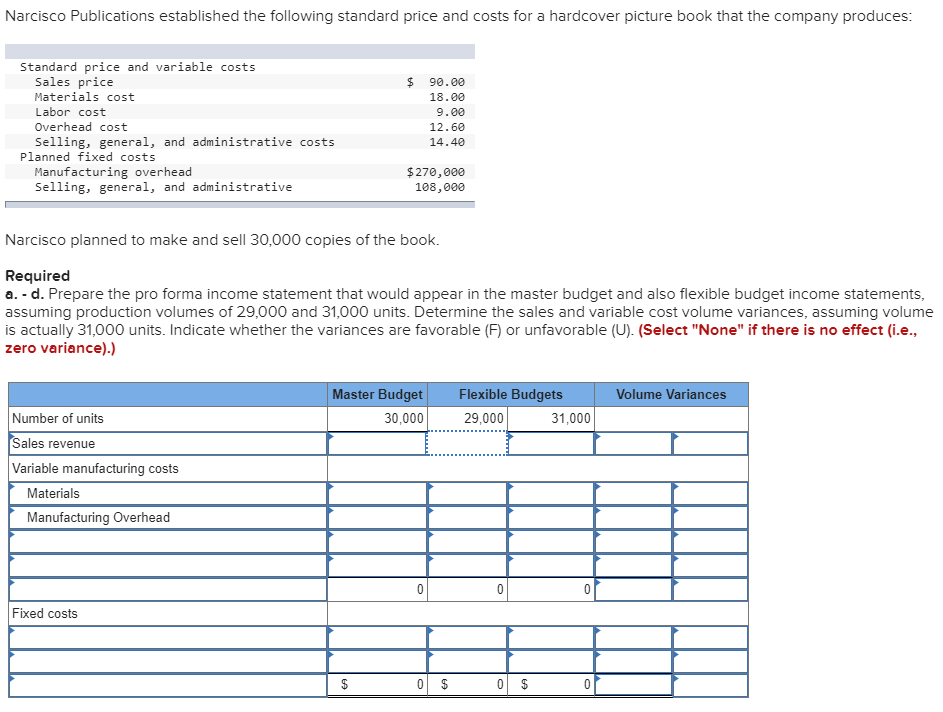
Task: Select the Manufacturing Overhead variance amount cell
Action: coord(633,517)
